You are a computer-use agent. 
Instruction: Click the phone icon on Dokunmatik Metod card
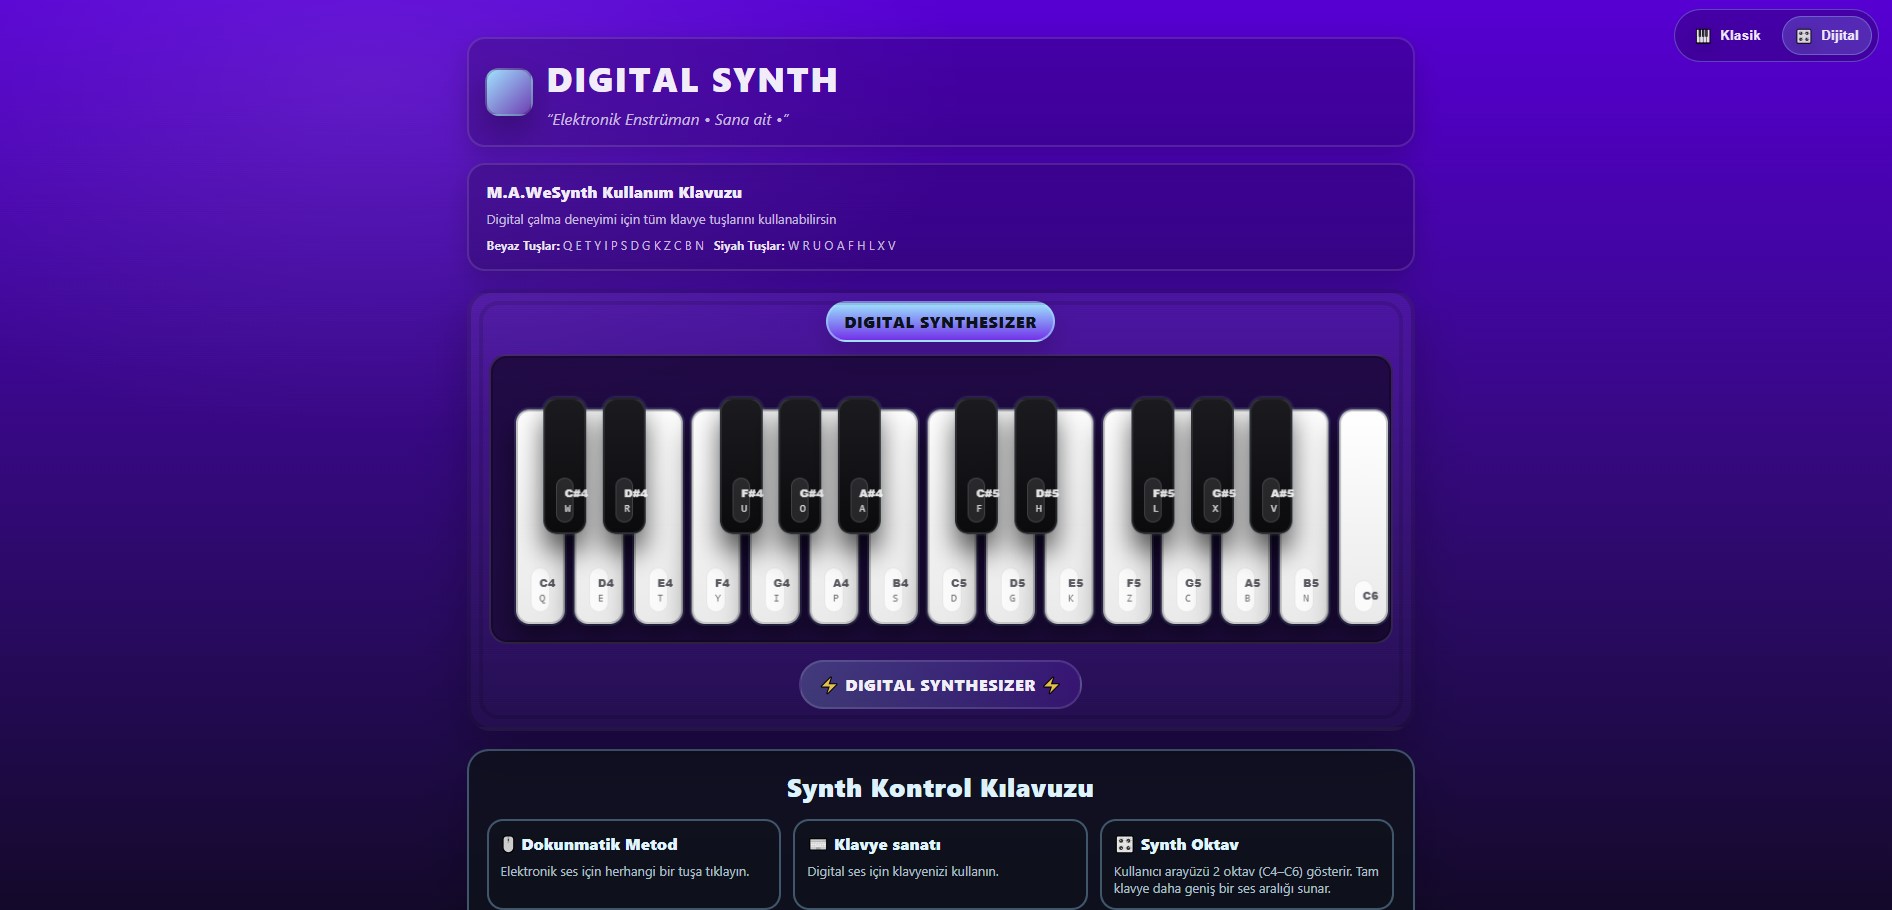click(x=510, y=845)
